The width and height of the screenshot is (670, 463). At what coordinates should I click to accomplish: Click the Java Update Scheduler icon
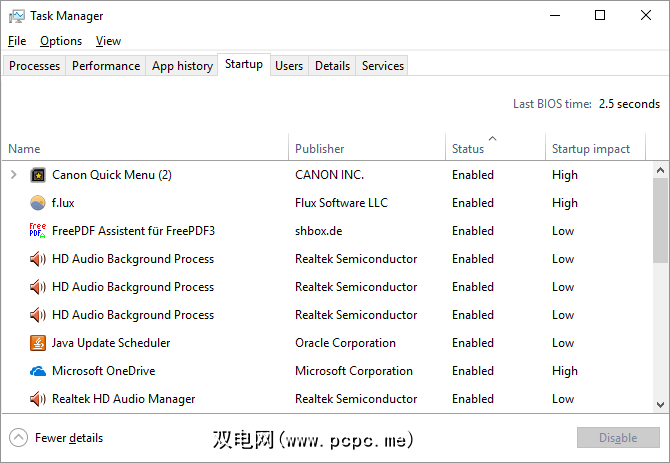pyautogui.click(x=38, y=343)
